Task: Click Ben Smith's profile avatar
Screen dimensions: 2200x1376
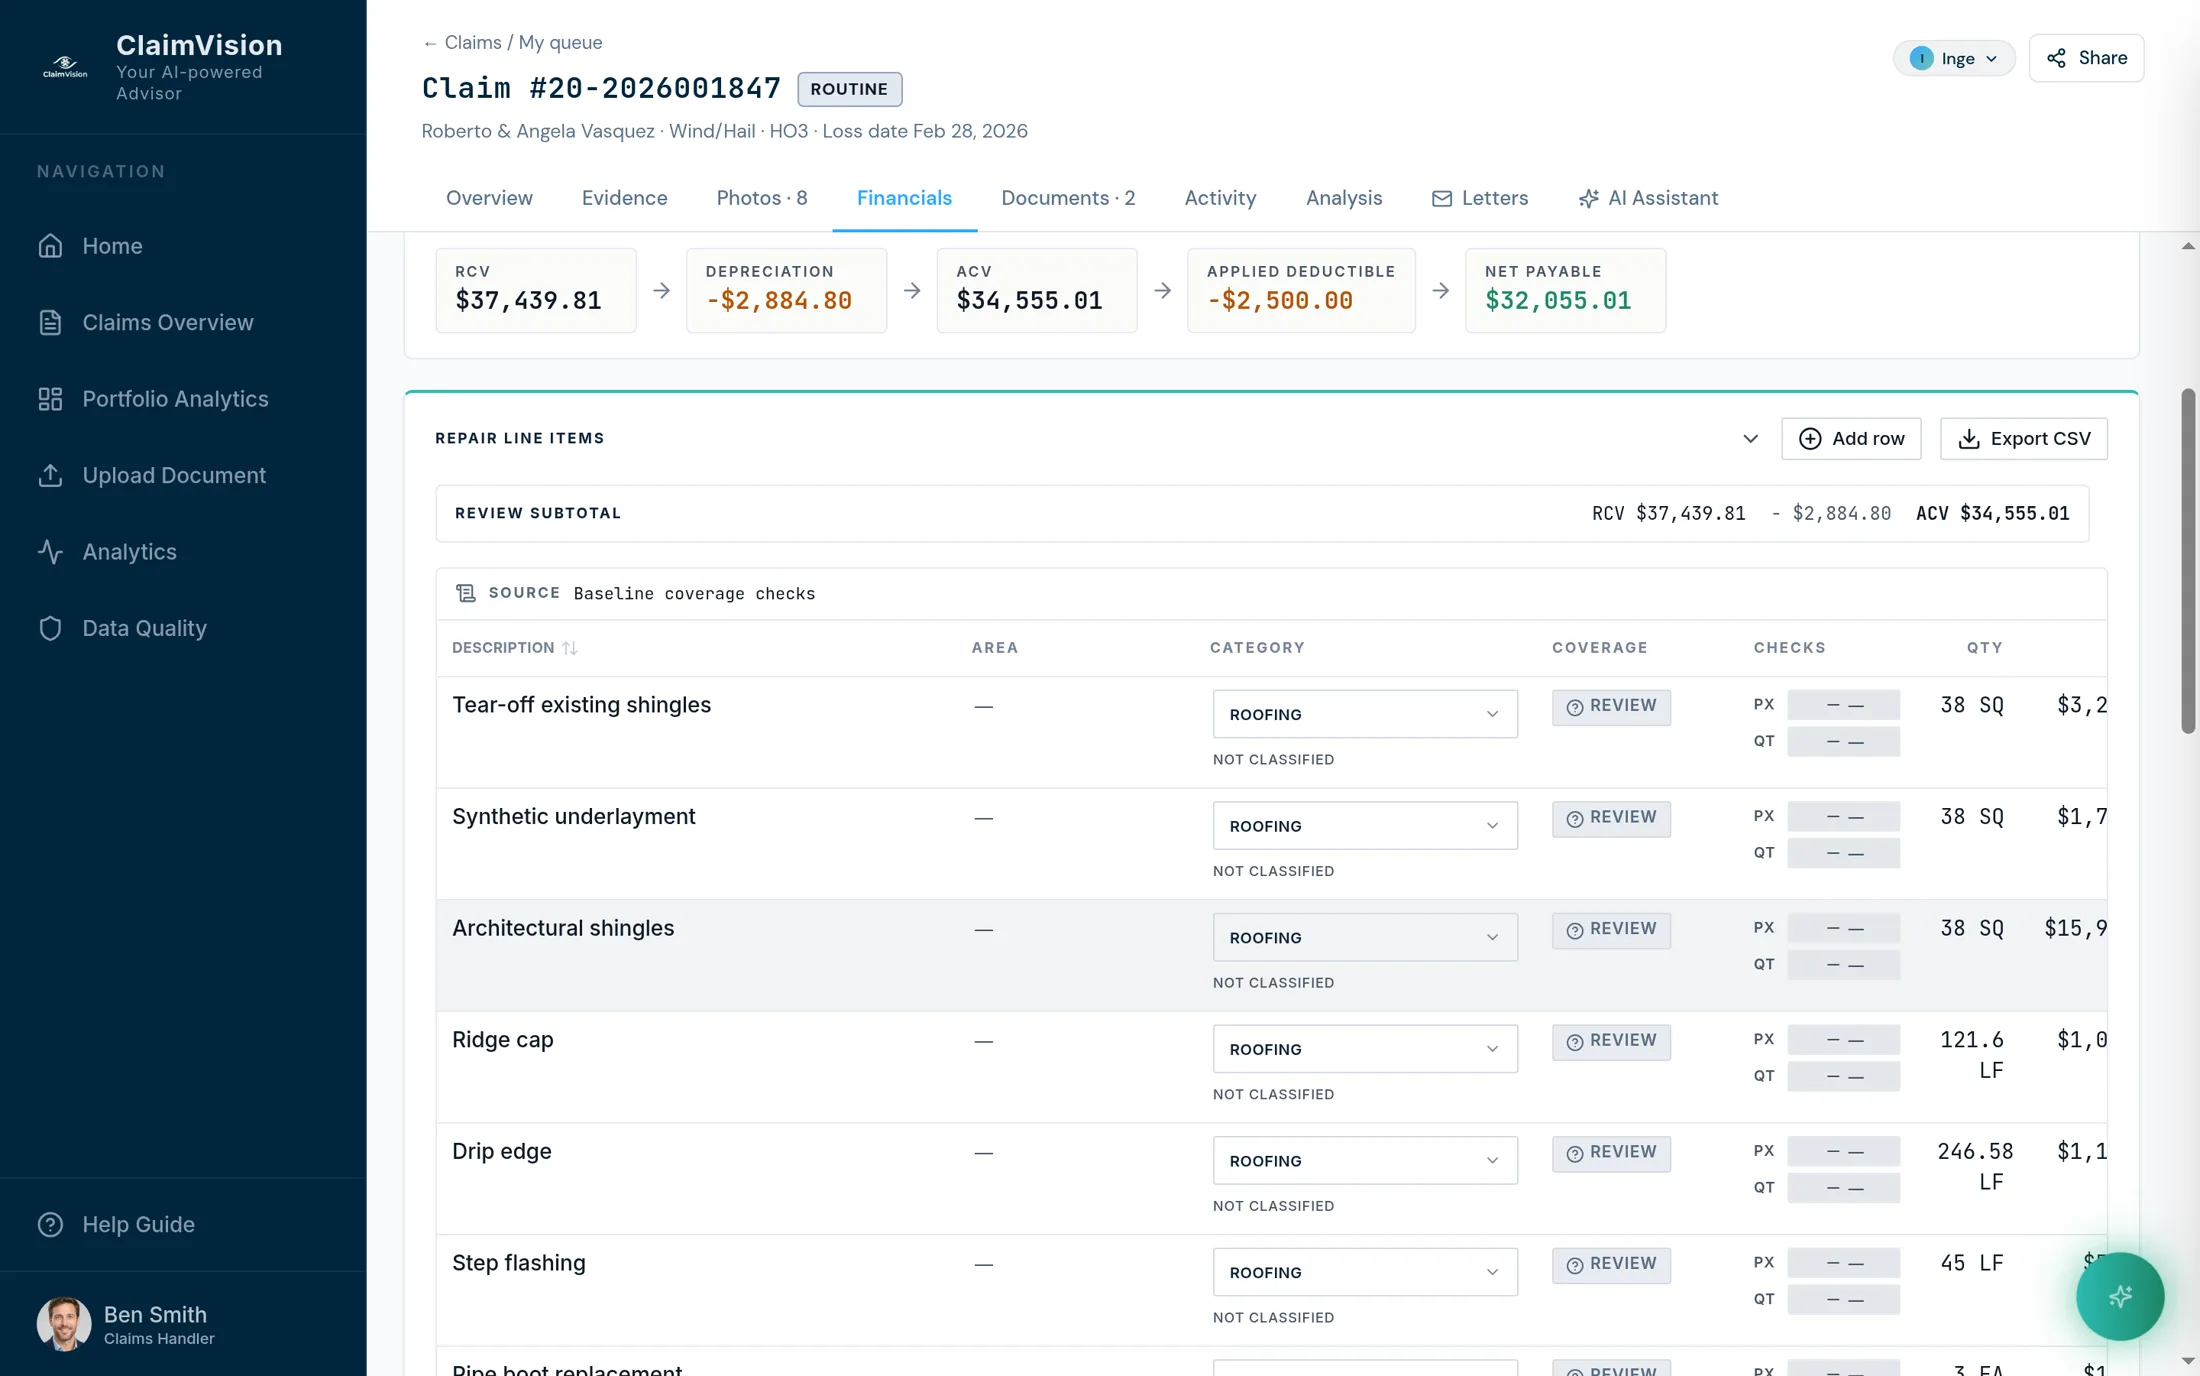Action: (64, 1324)
